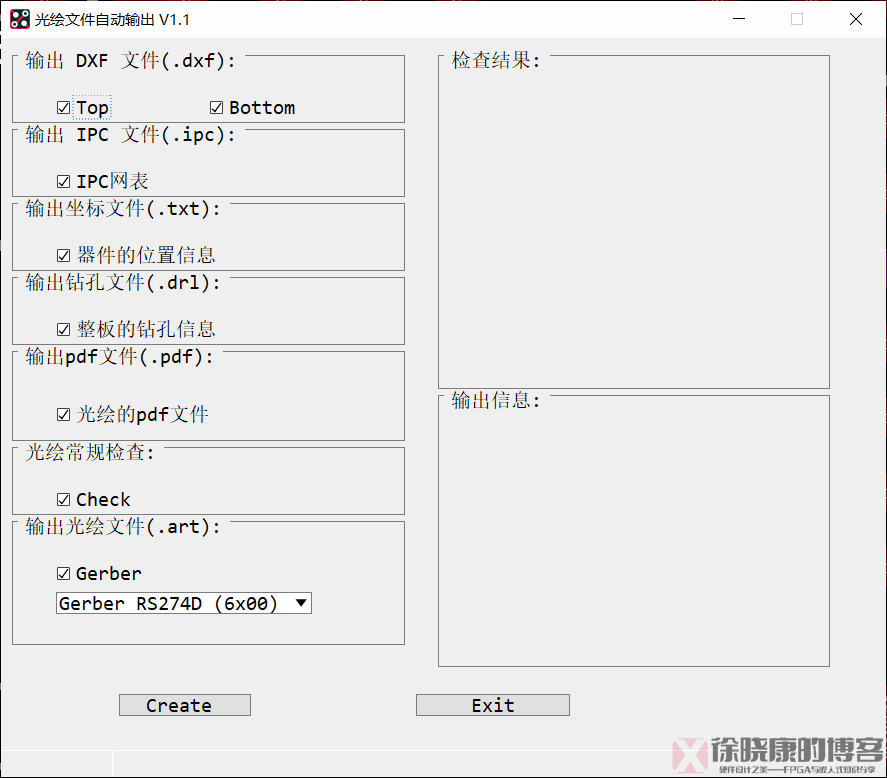This screenshot has height=778, width=887.
Task: Enable the Top DXF output checkbox
Action: point(64,108)
